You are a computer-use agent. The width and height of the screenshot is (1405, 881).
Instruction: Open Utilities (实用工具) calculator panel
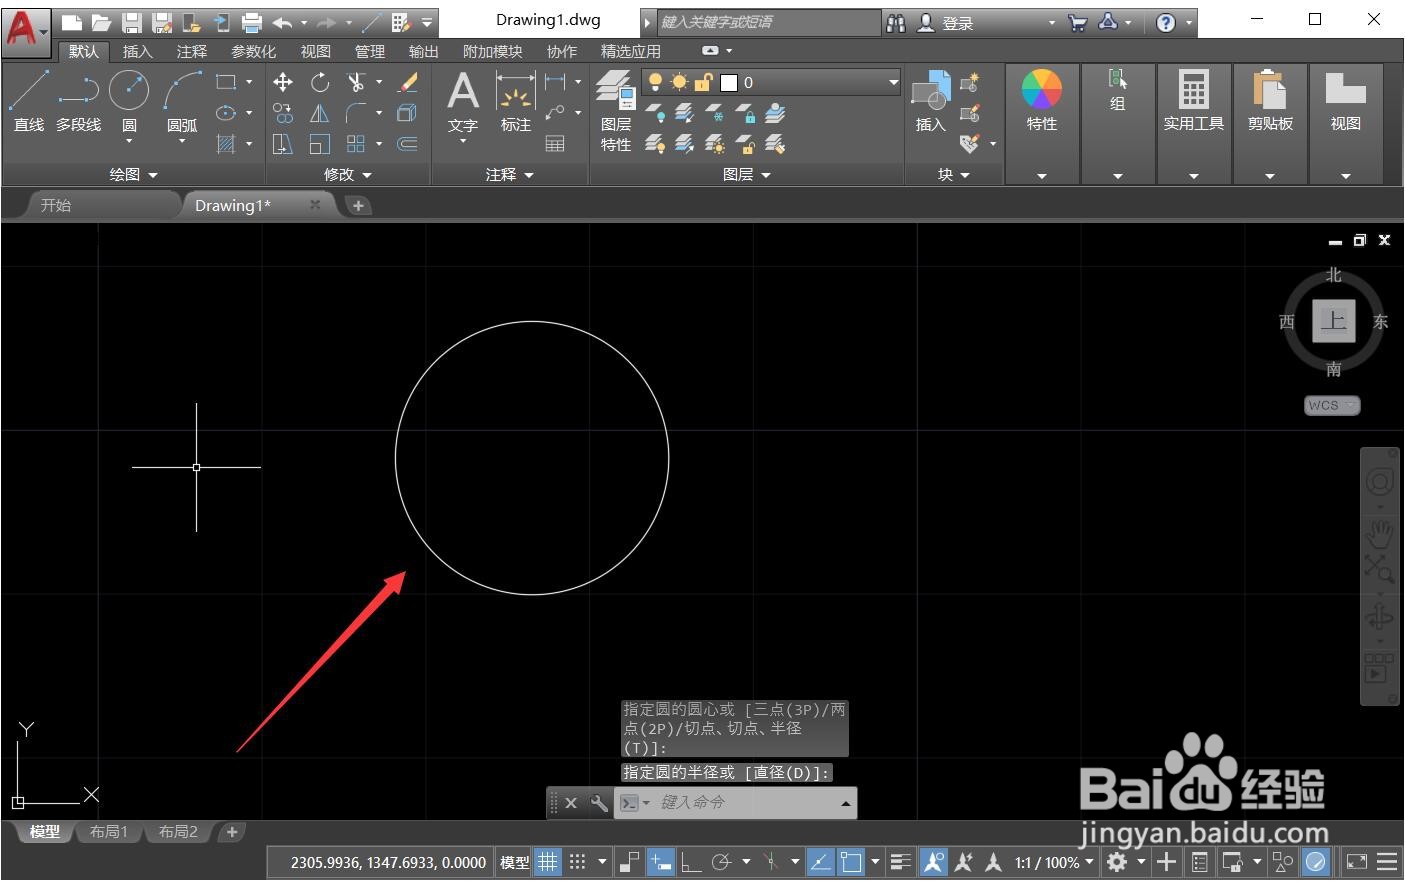(x=1194, y=102)
